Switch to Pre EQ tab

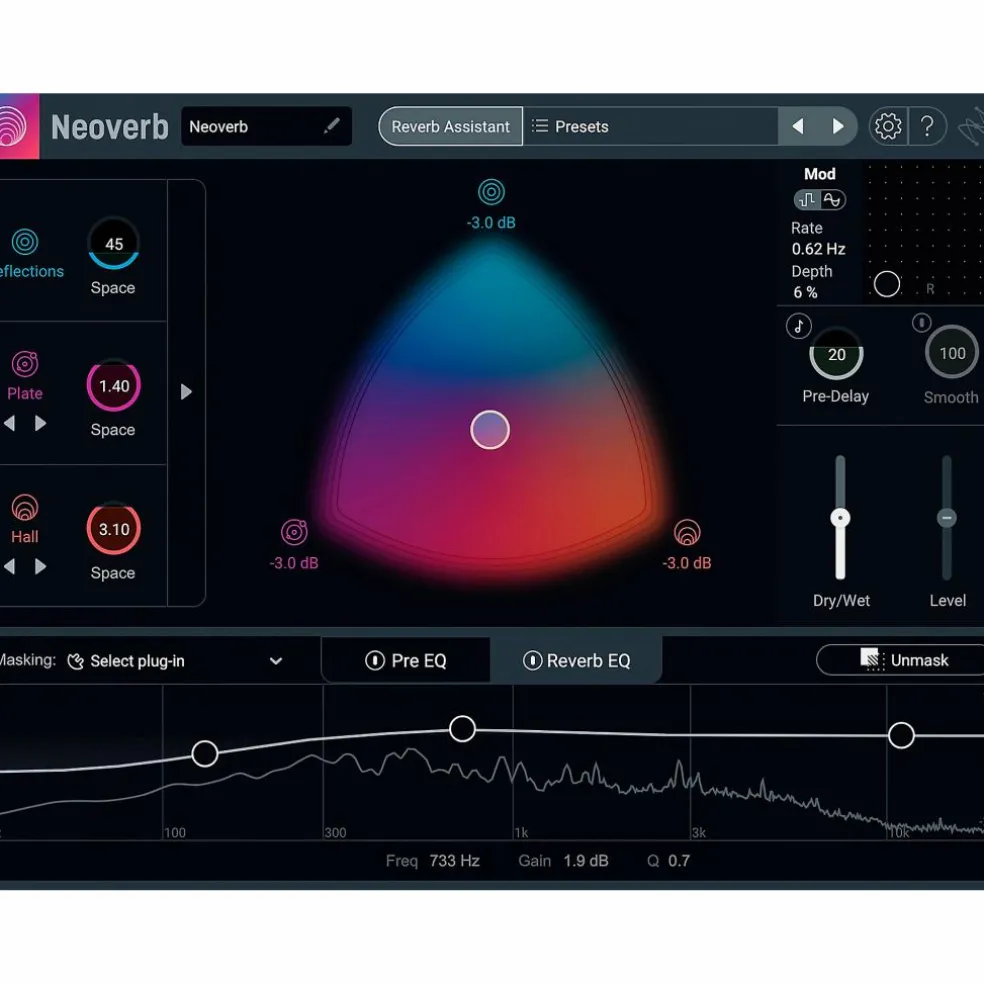pos(405,660)
